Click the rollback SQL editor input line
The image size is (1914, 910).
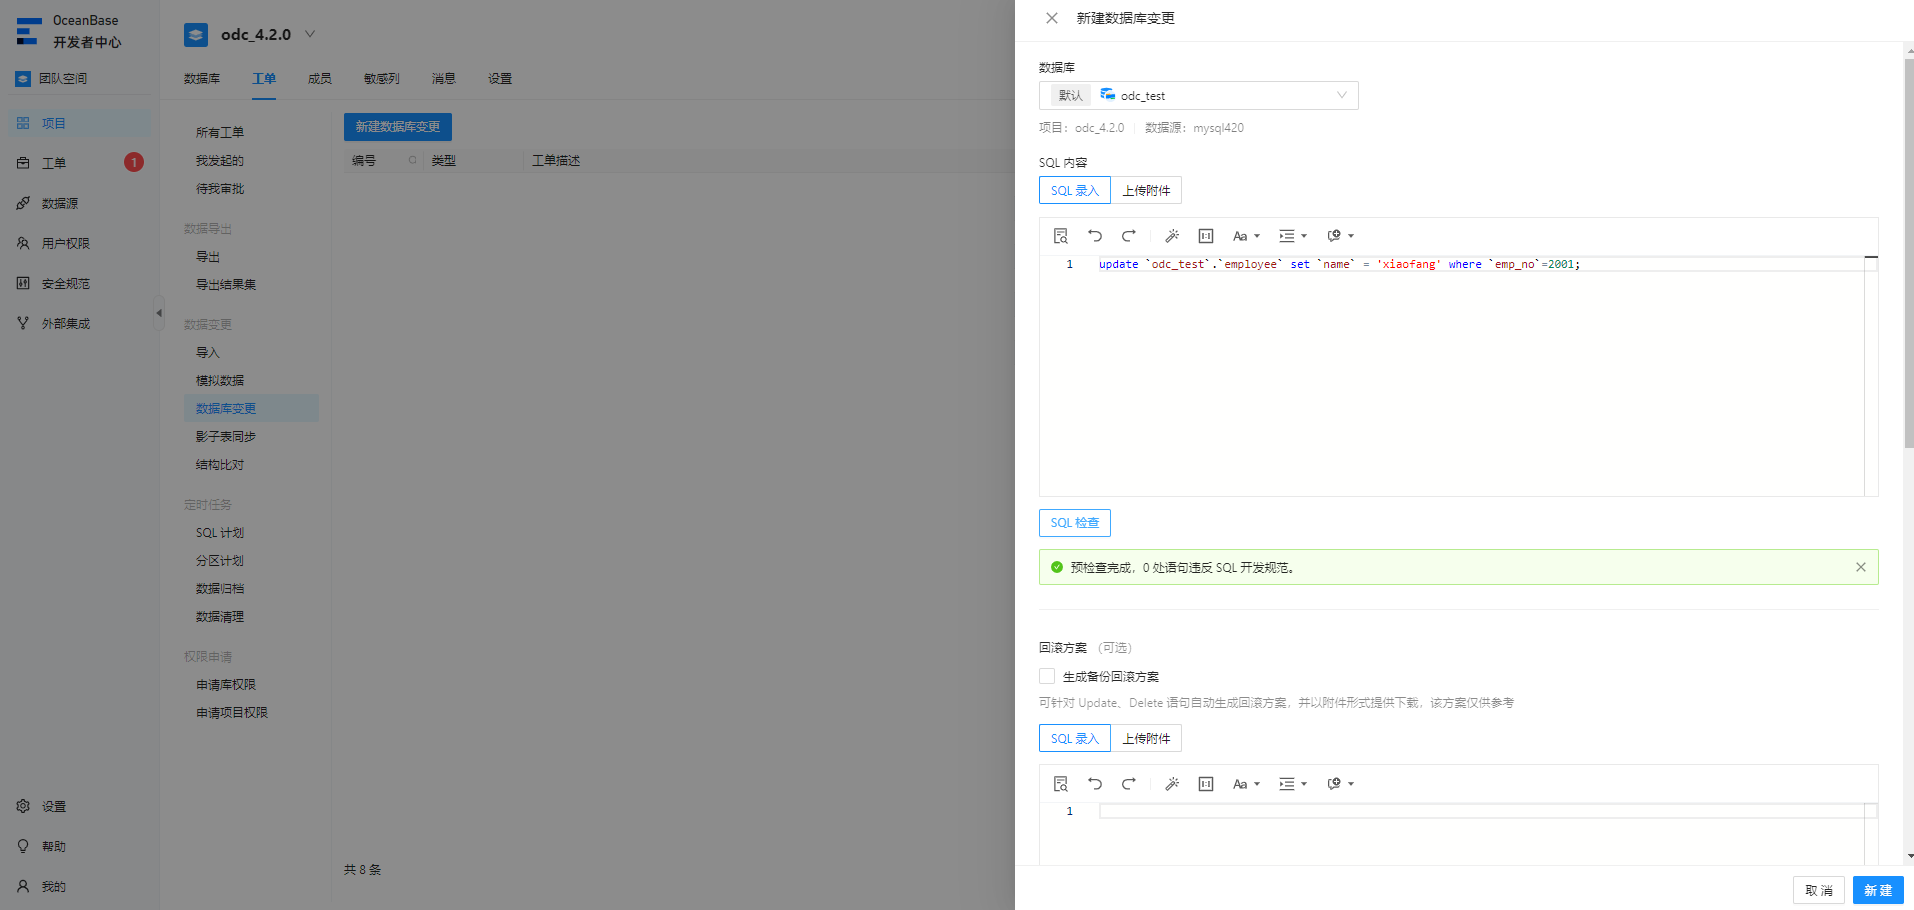(x=1481, y=811)
